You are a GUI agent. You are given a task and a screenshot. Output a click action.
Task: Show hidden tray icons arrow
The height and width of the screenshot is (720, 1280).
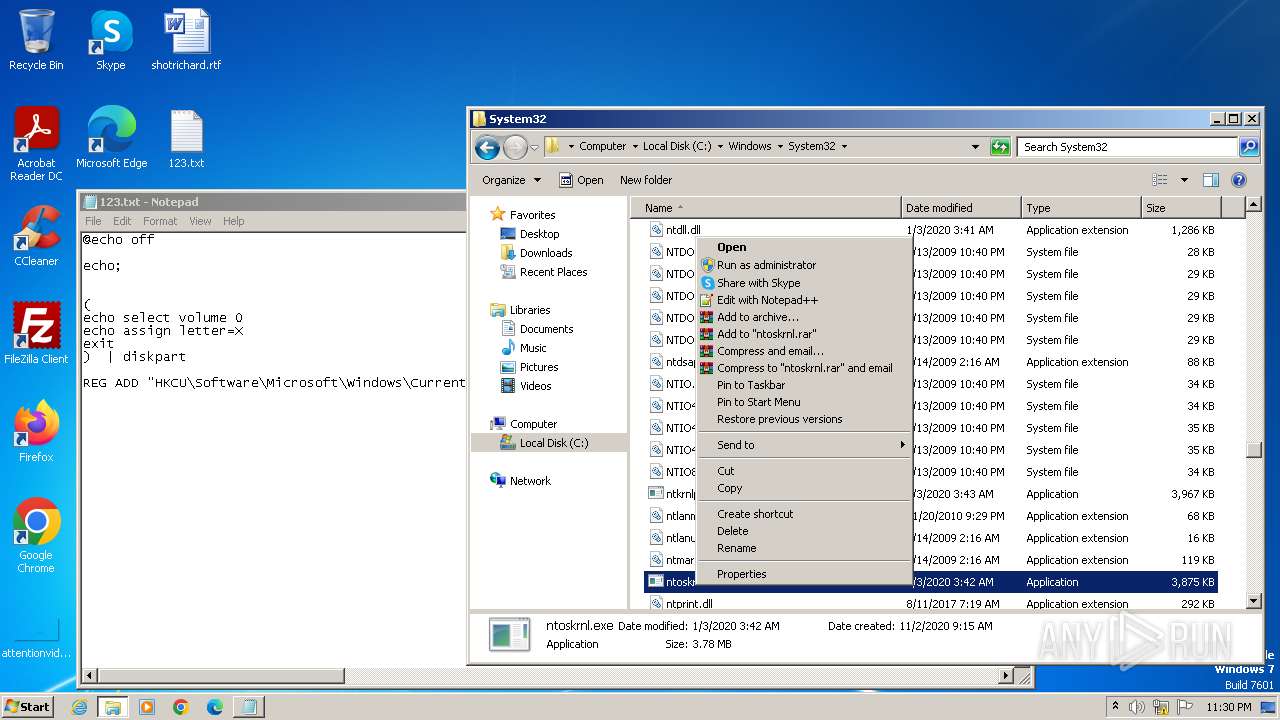(x=1115, y=707)
